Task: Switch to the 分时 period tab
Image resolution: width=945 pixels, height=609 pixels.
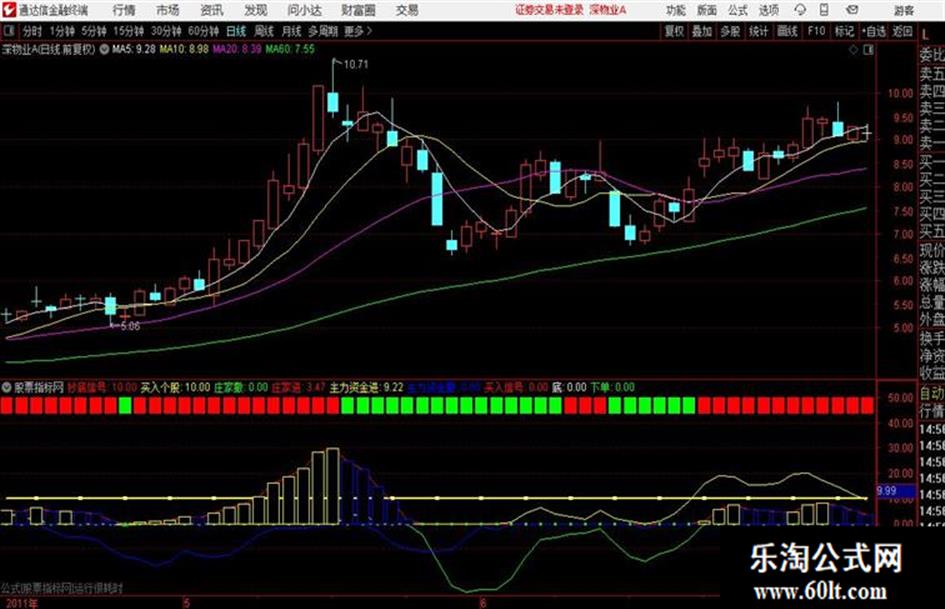Action: point(32,31)
